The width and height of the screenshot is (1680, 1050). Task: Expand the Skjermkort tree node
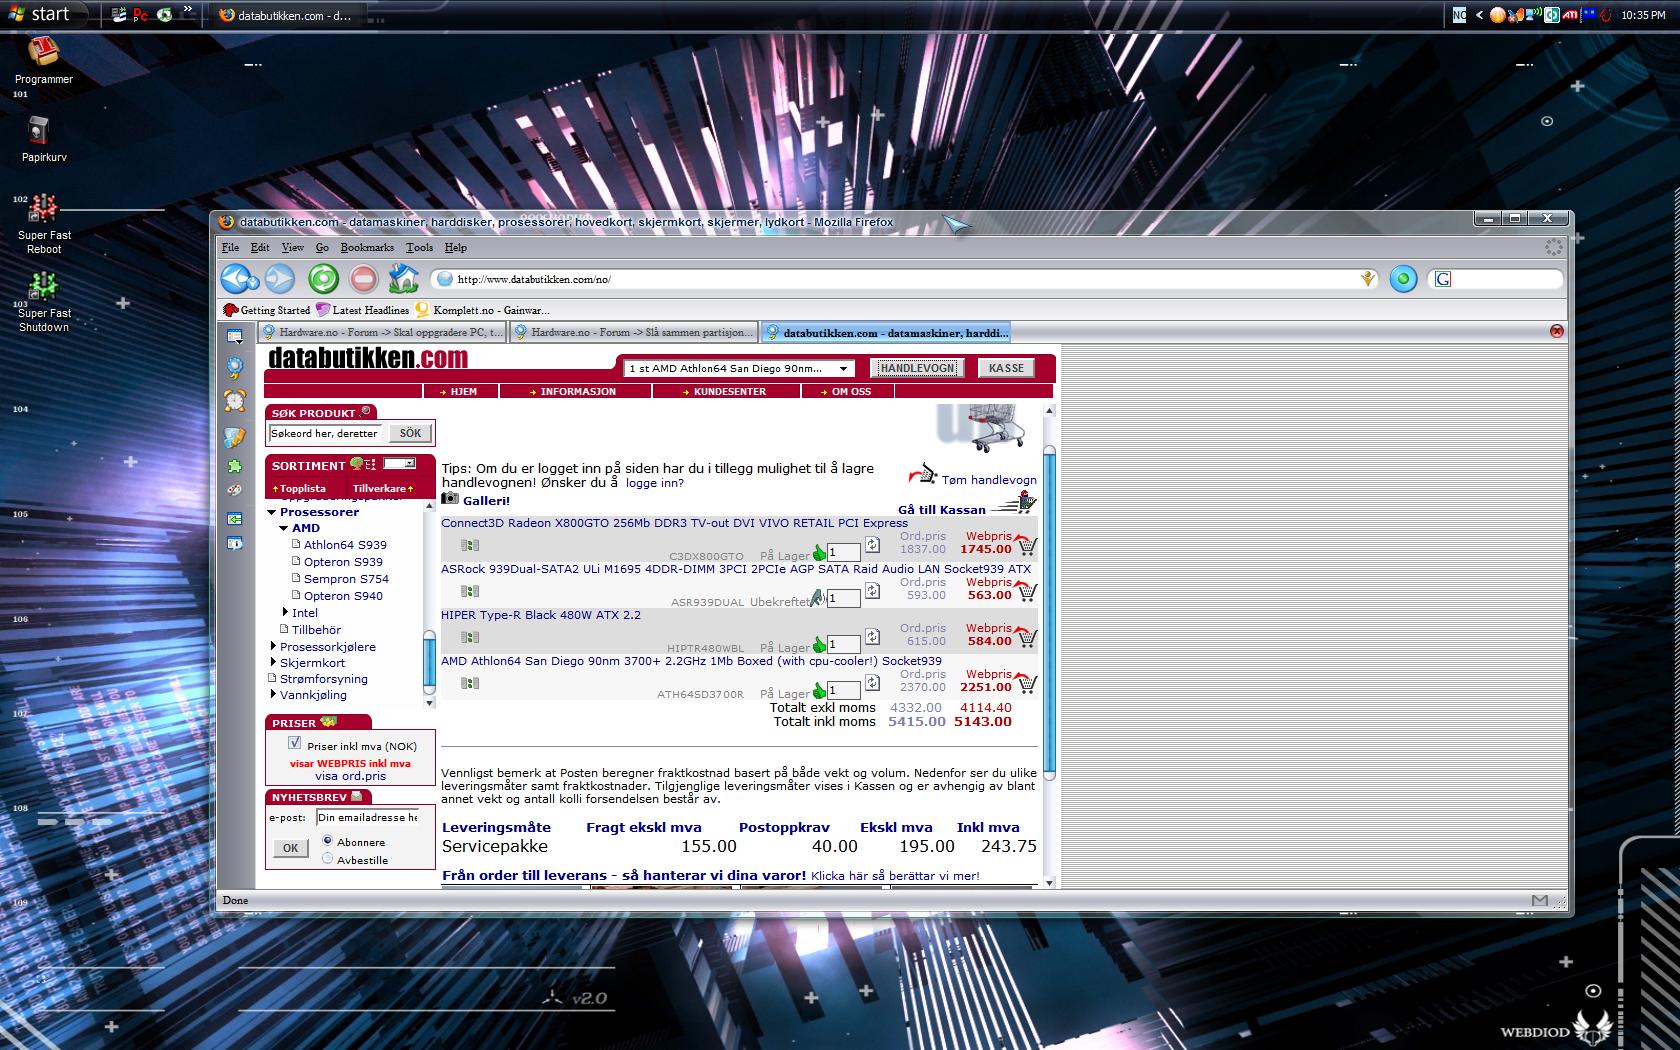[273, 662]
